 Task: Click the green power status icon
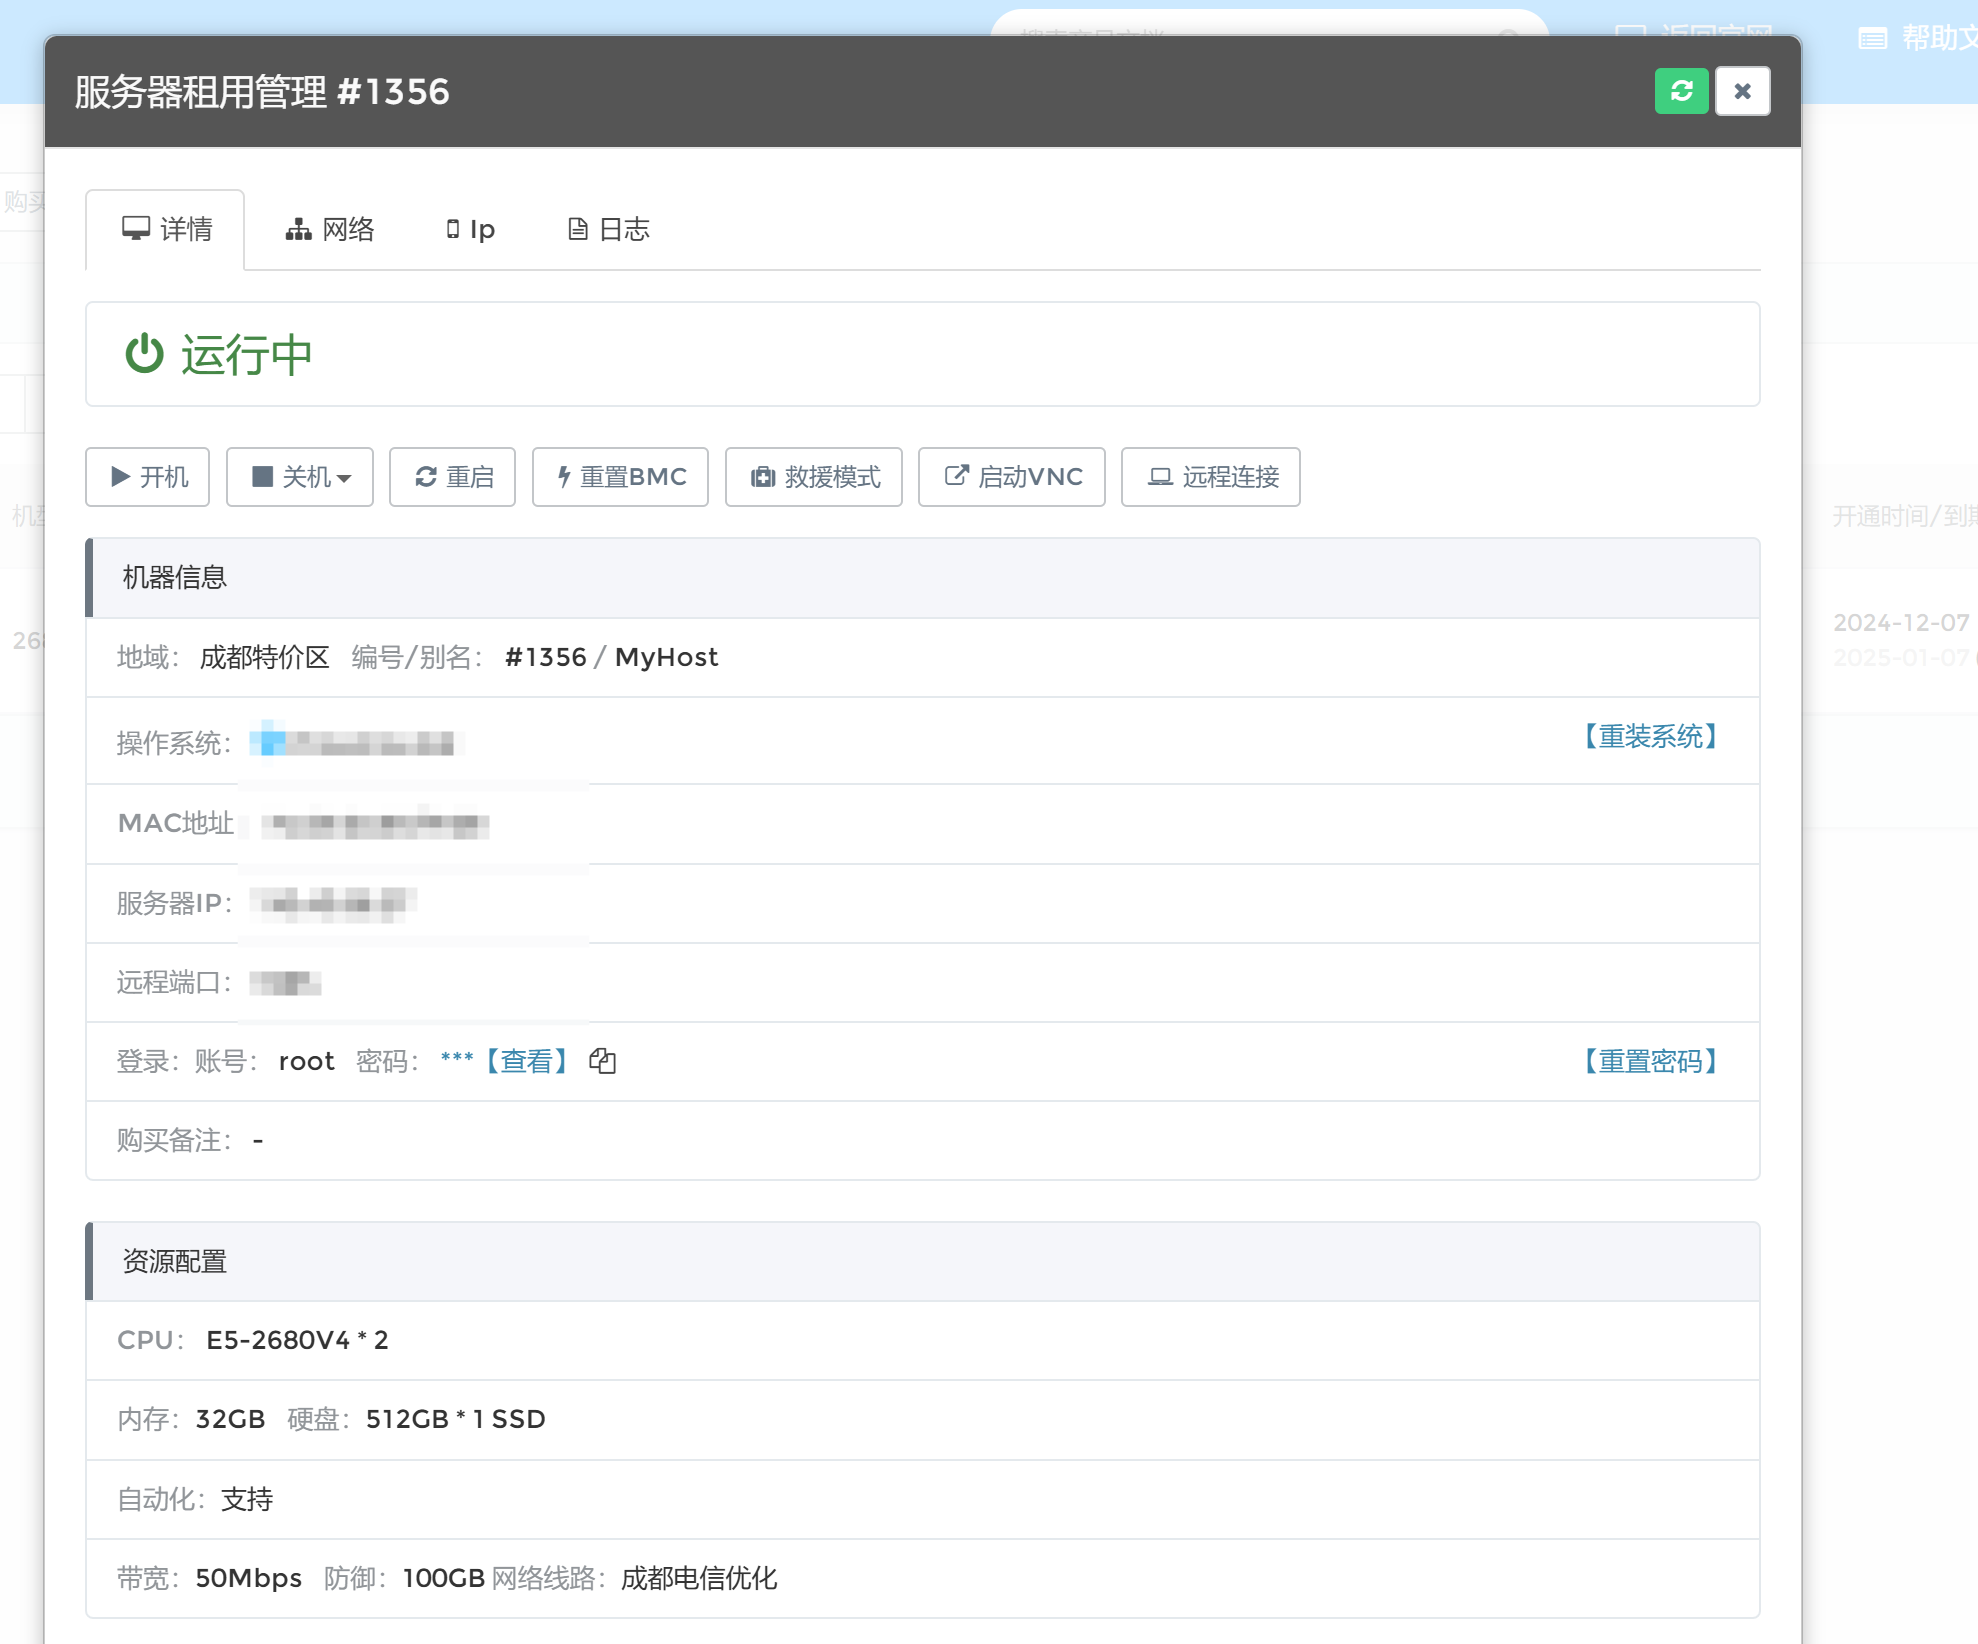pos(144,354)
